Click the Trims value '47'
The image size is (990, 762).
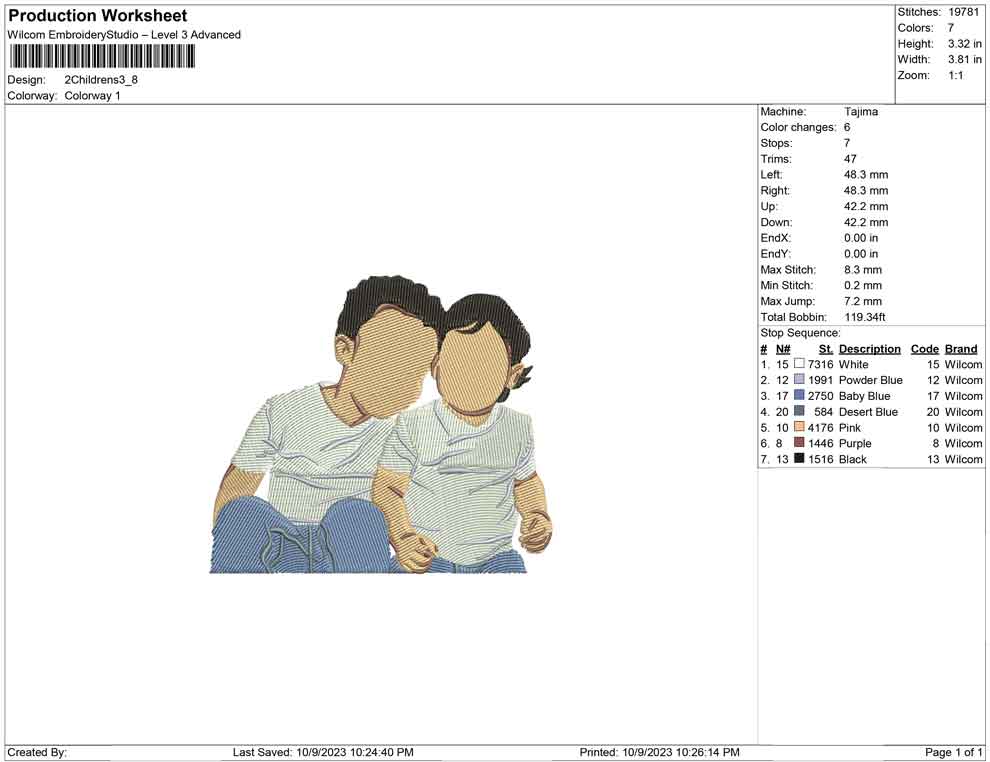click(x=850, y=159)
